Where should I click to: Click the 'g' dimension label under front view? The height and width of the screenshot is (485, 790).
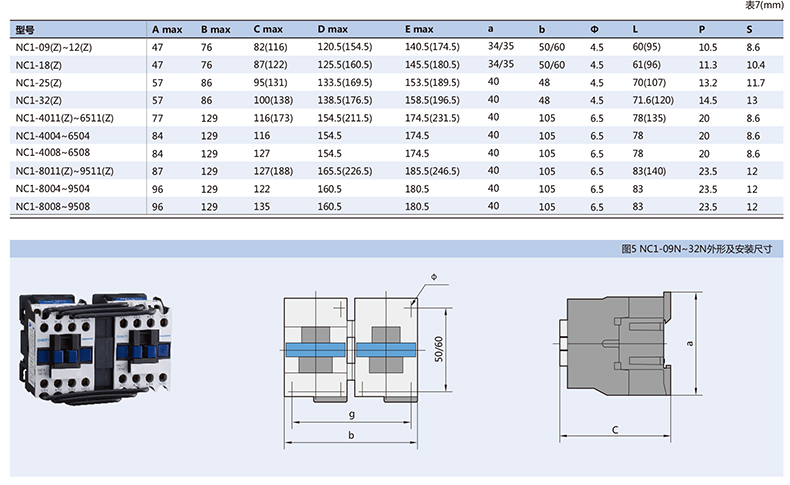click(x=352, y=413)
